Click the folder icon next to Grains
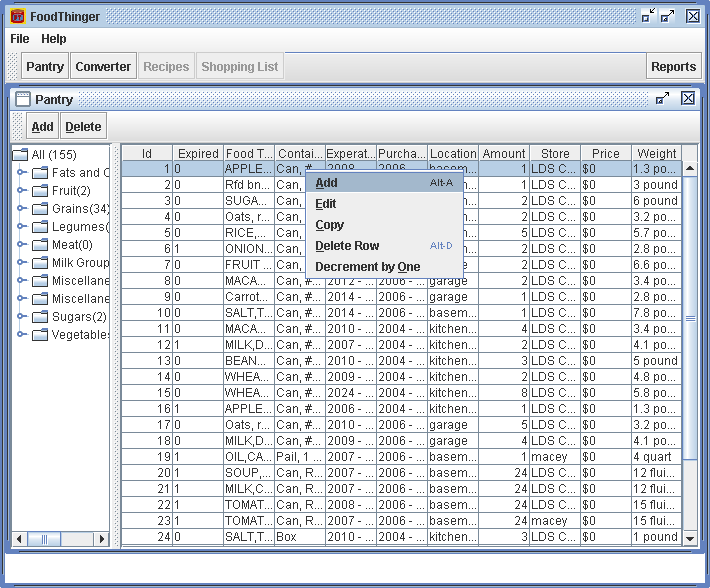Image resolution: width=710 pixels, height=588 pixels. (40, 209)
